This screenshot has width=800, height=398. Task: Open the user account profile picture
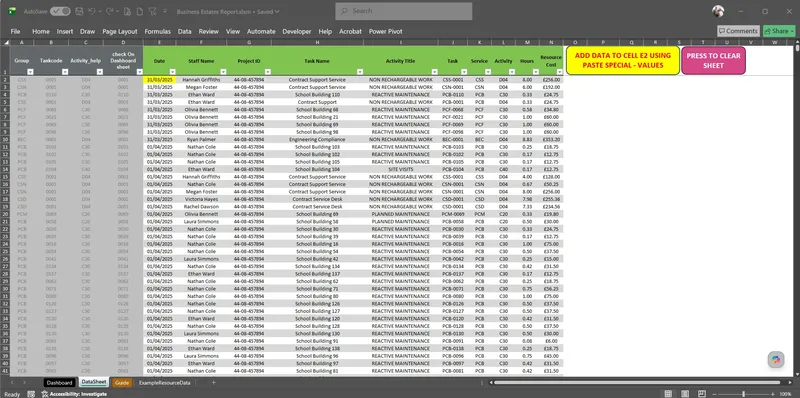[718, 11]
